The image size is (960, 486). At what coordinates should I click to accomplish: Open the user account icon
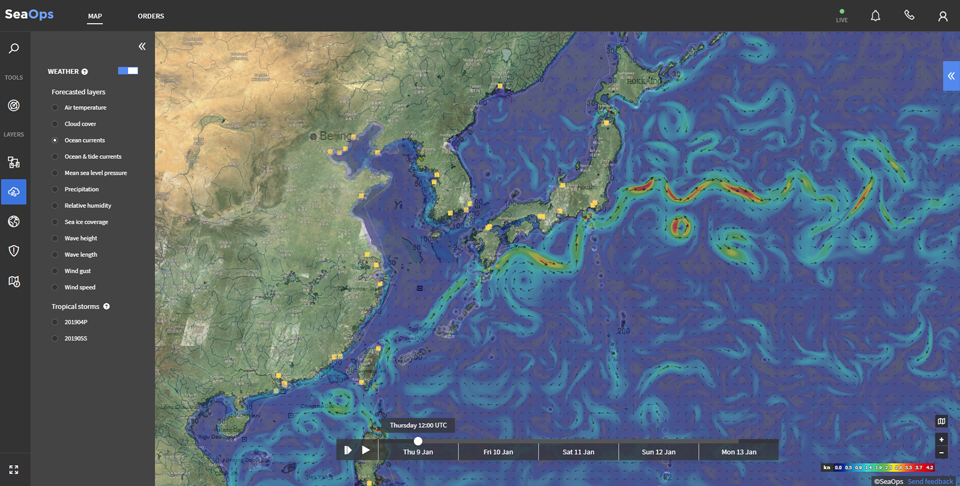(x=943, y=17)
